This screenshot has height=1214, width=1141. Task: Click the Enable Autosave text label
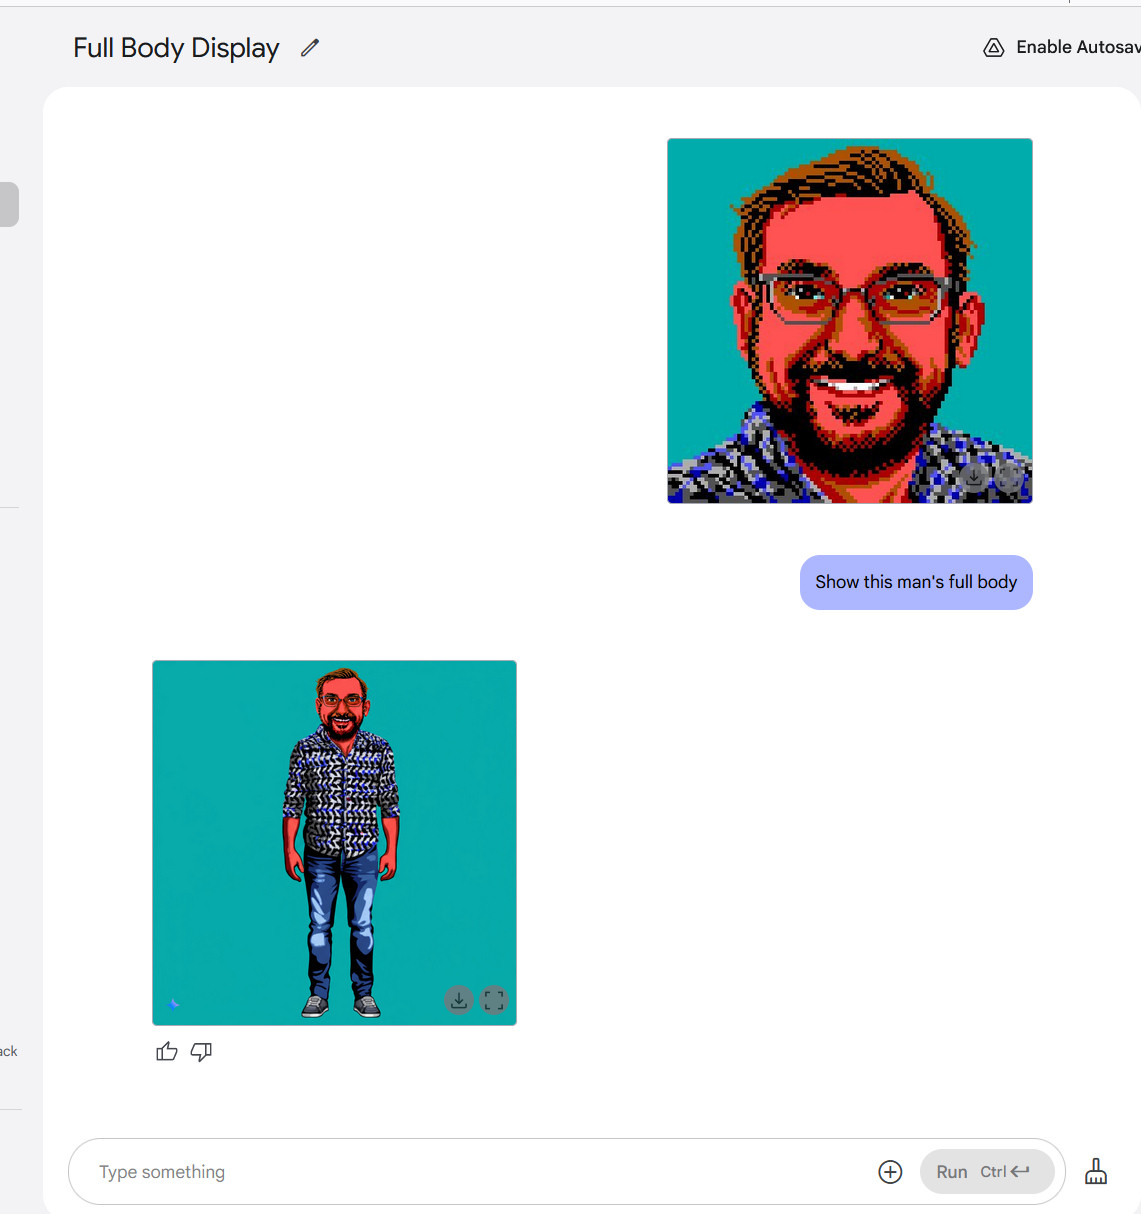(1076, 48)
